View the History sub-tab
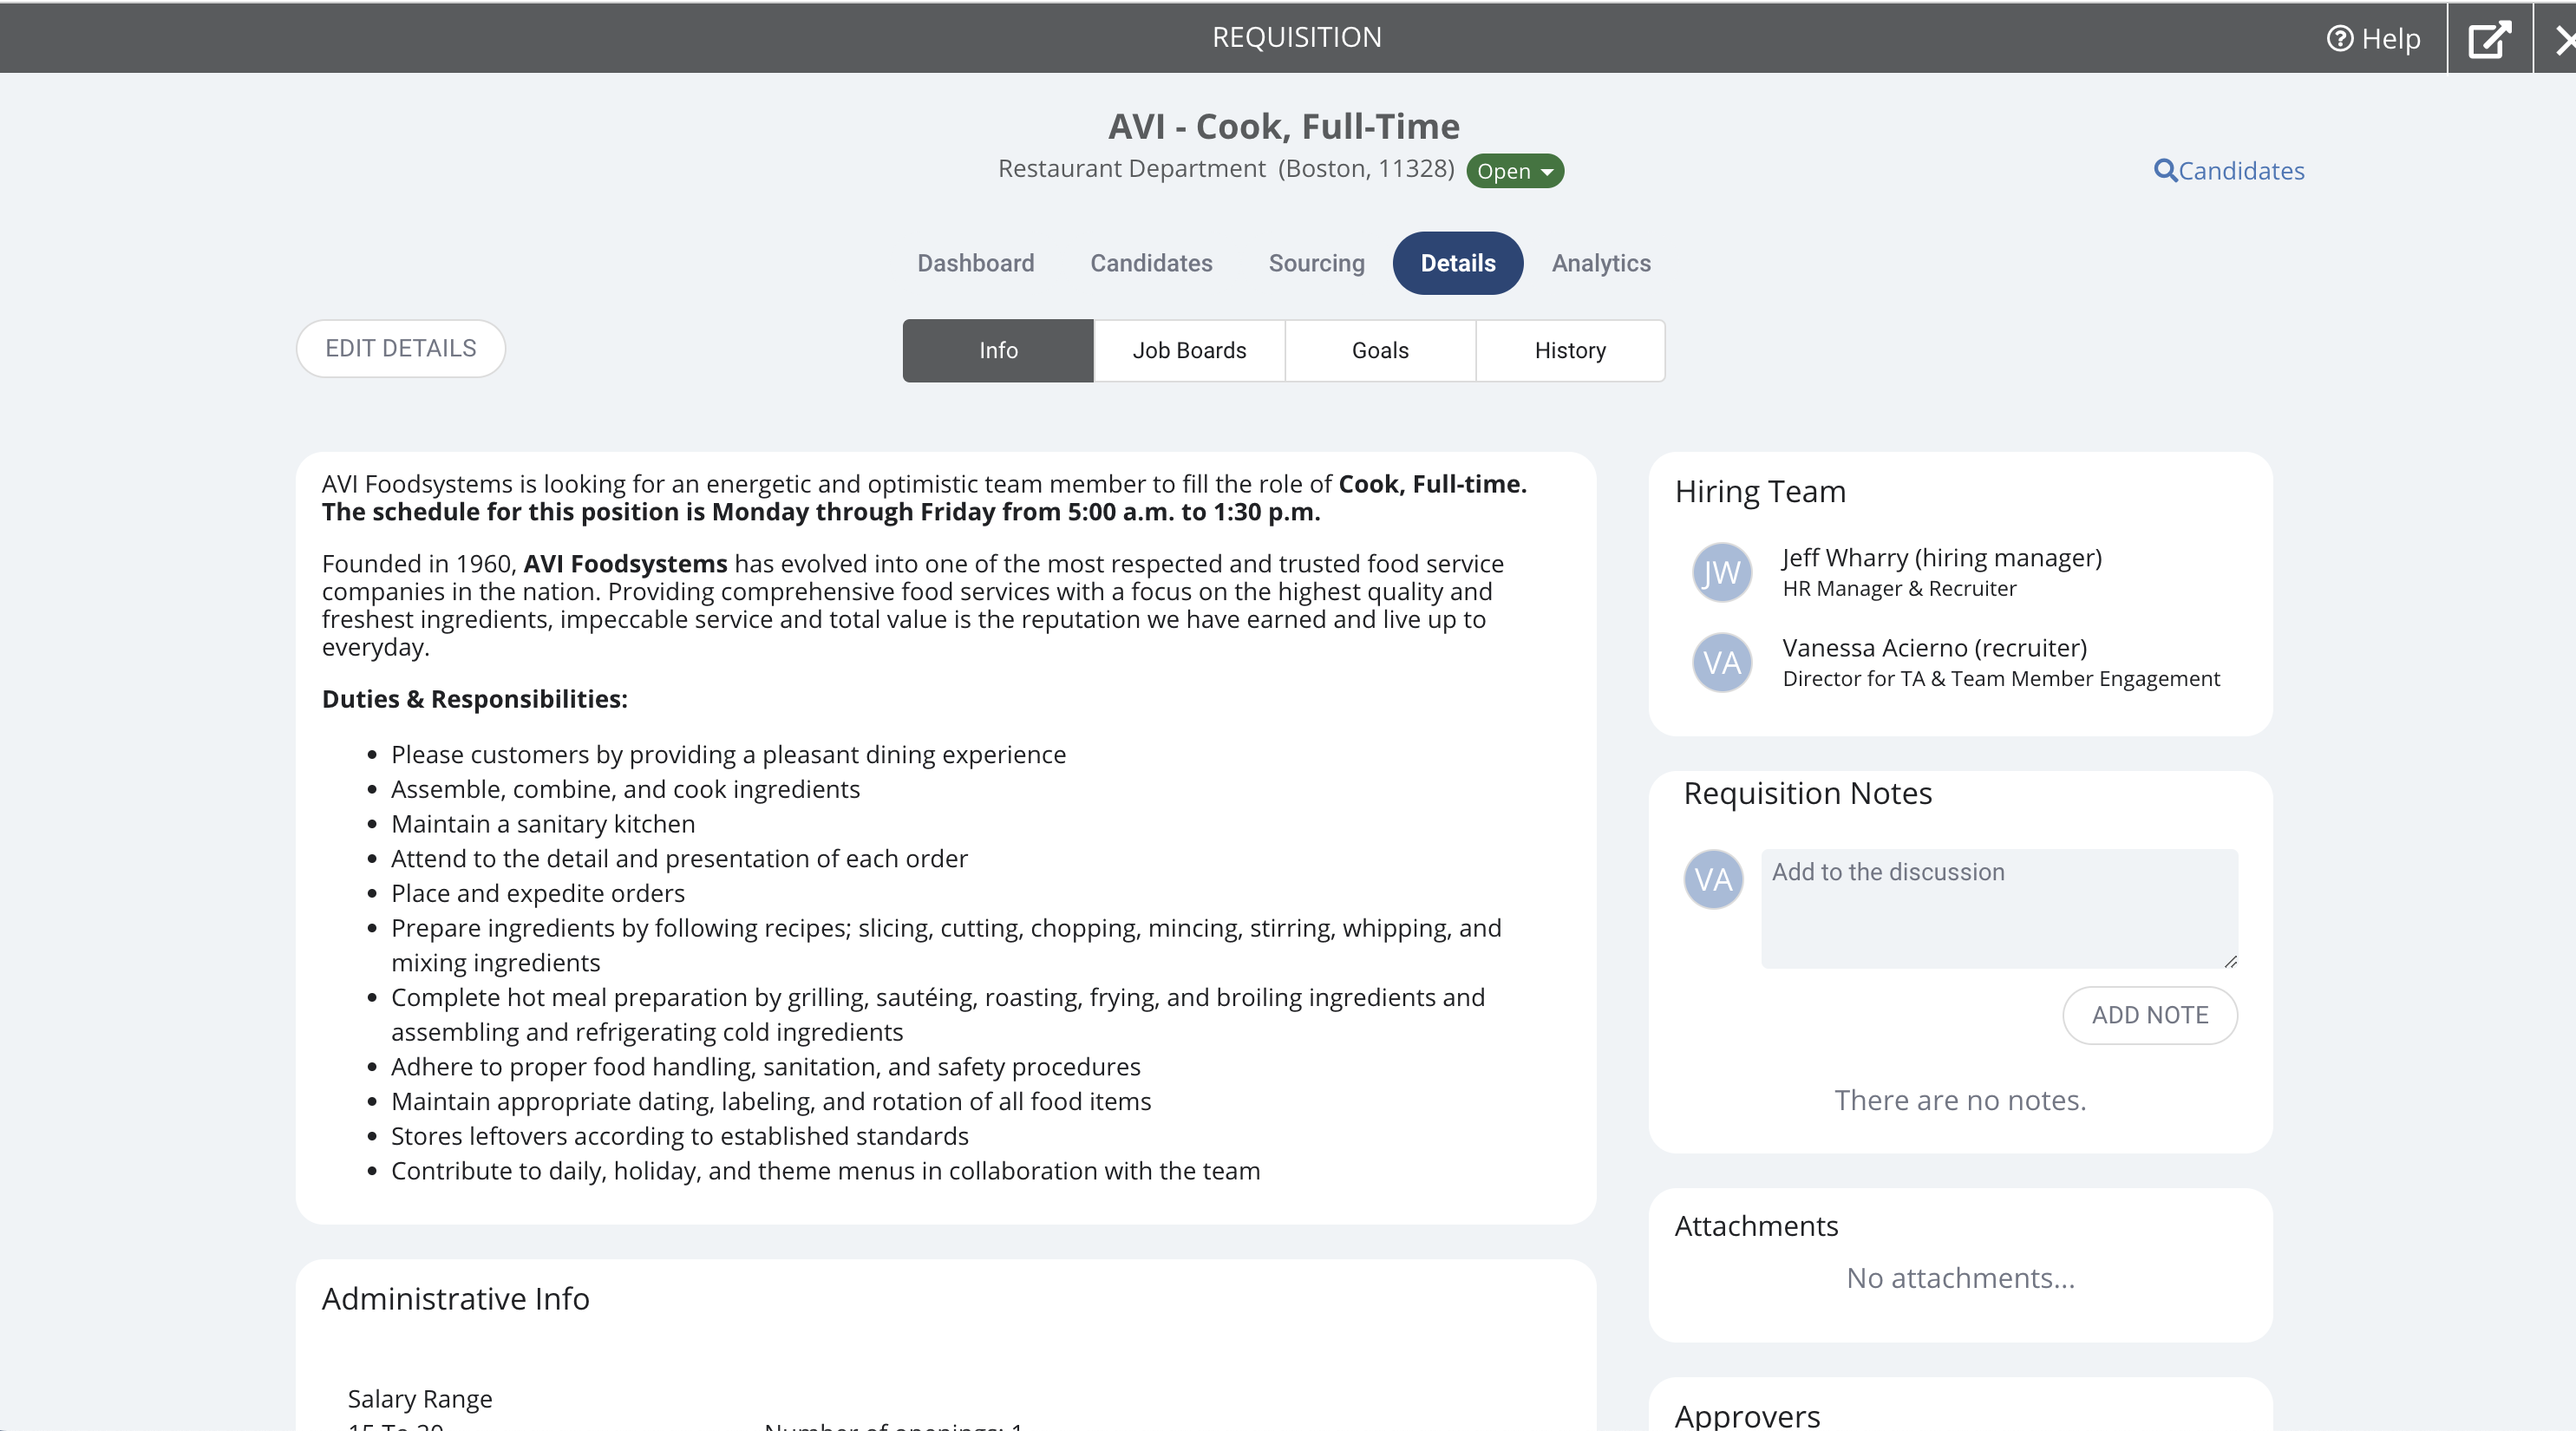This screenshot has height=1431, width=2576. [x=1570, y=350]
